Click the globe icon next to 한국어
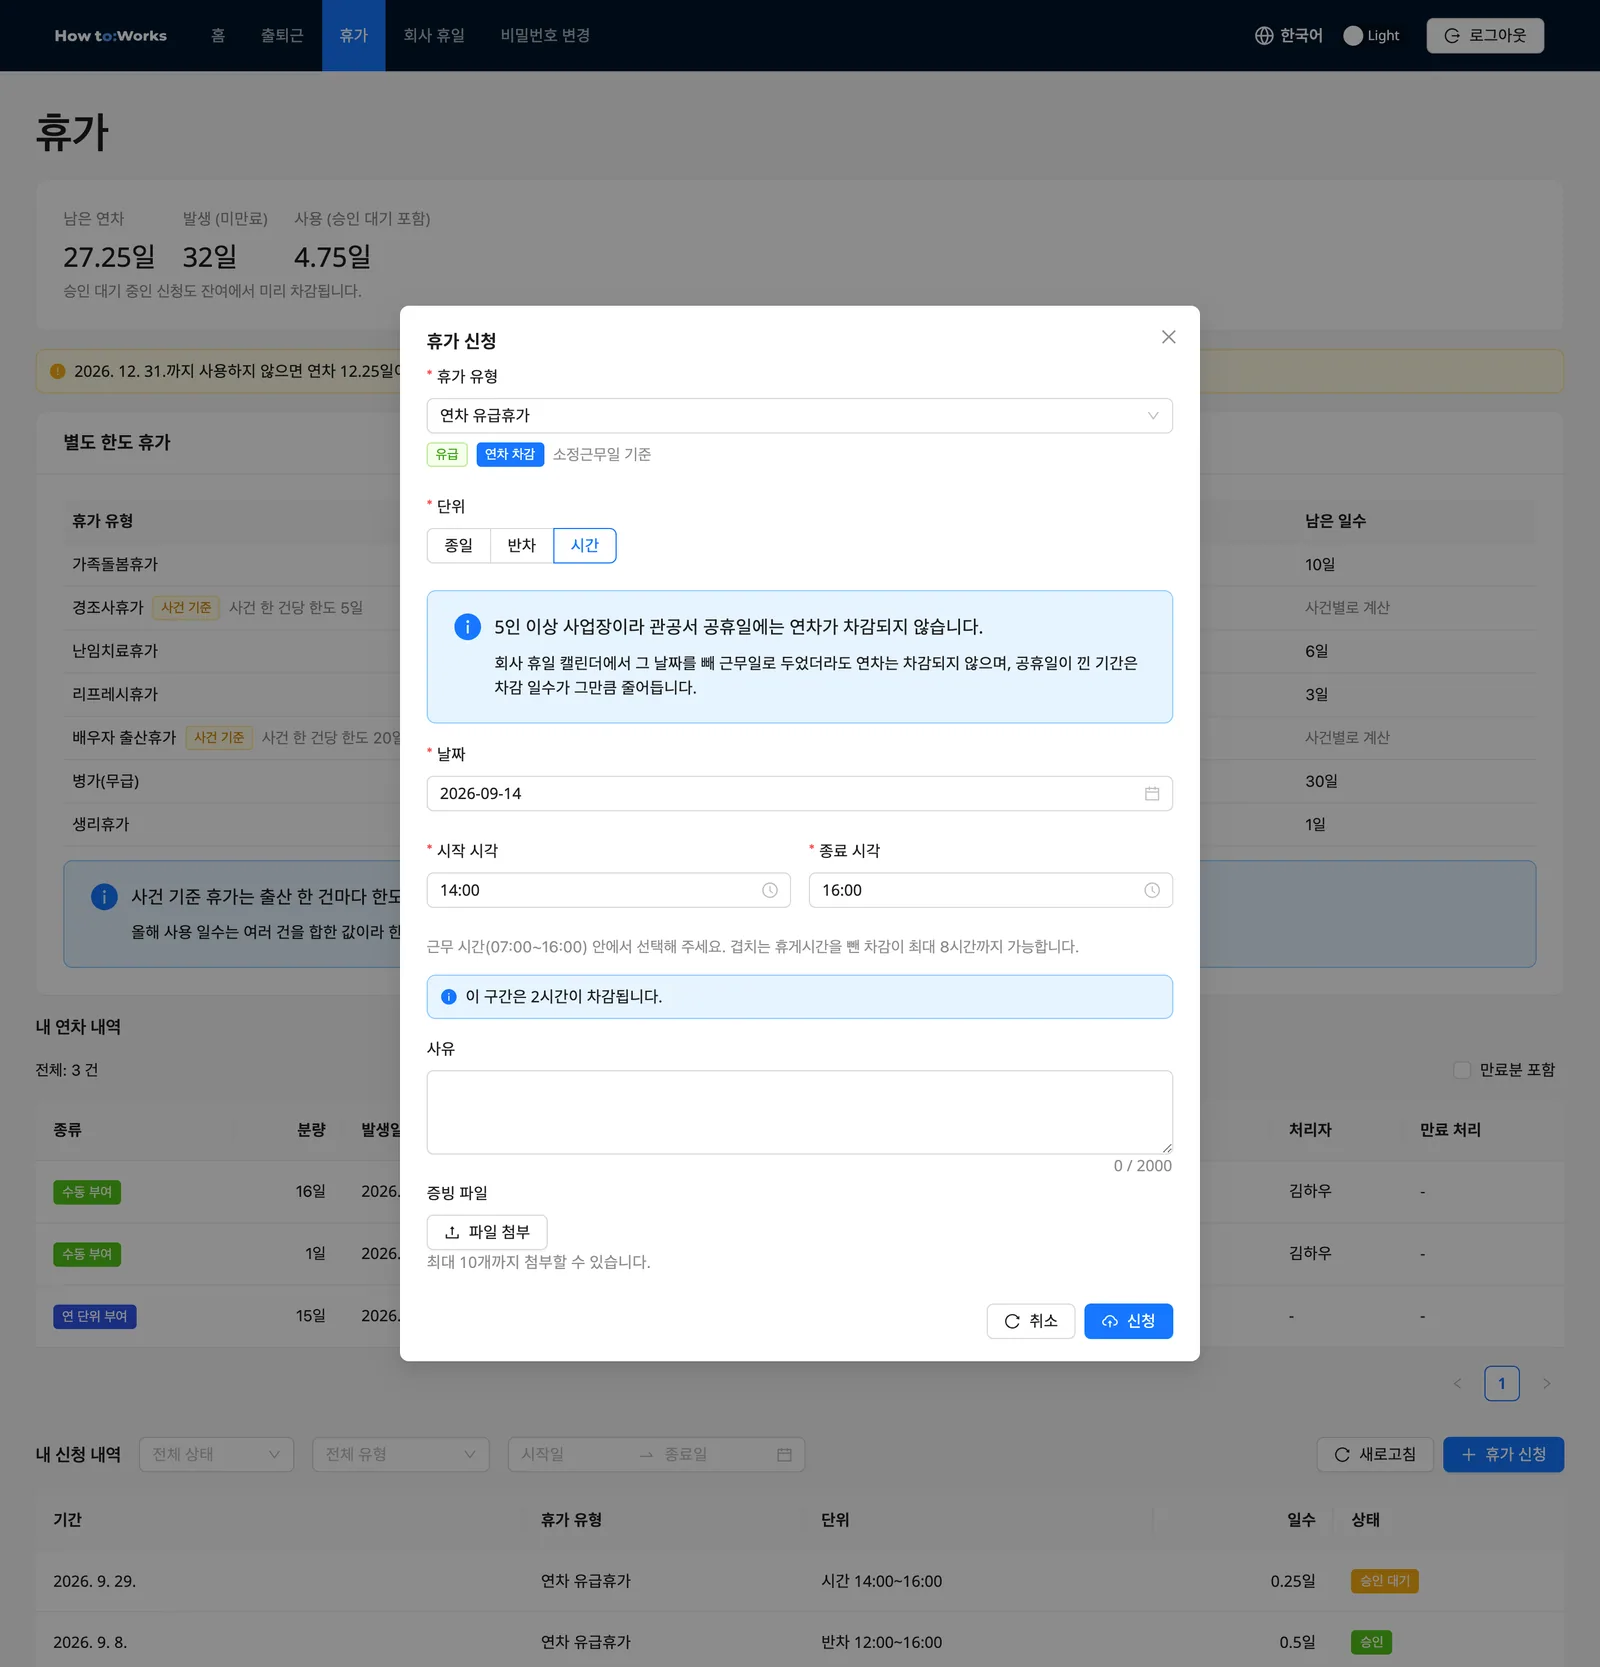Image resolution: width=1600 pixels, height=1667 pixels. (x=1264, y=36)
